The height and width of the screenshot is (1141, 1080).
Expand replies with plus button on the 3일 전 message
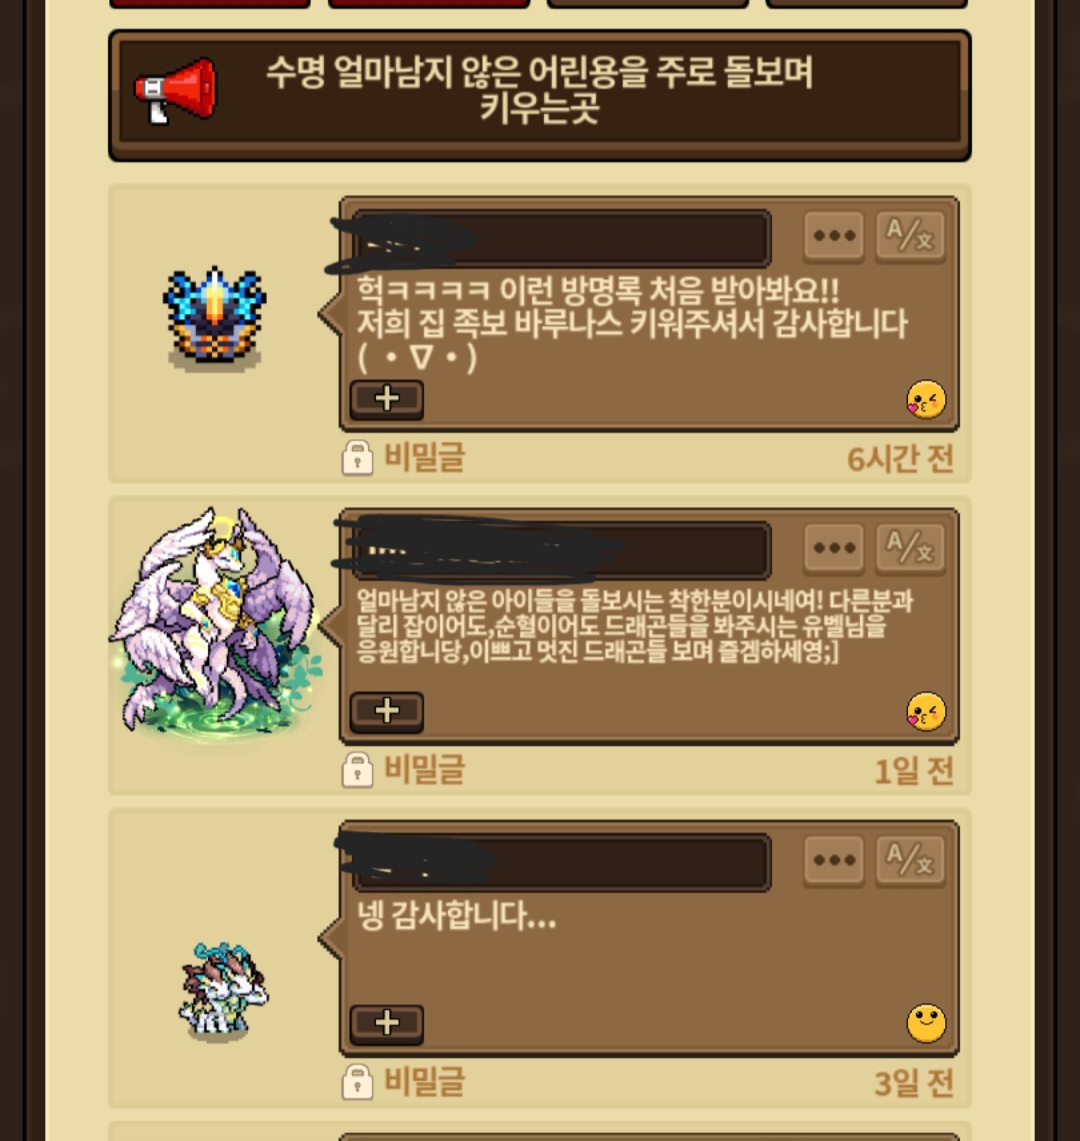click(x=386, y=1023)
